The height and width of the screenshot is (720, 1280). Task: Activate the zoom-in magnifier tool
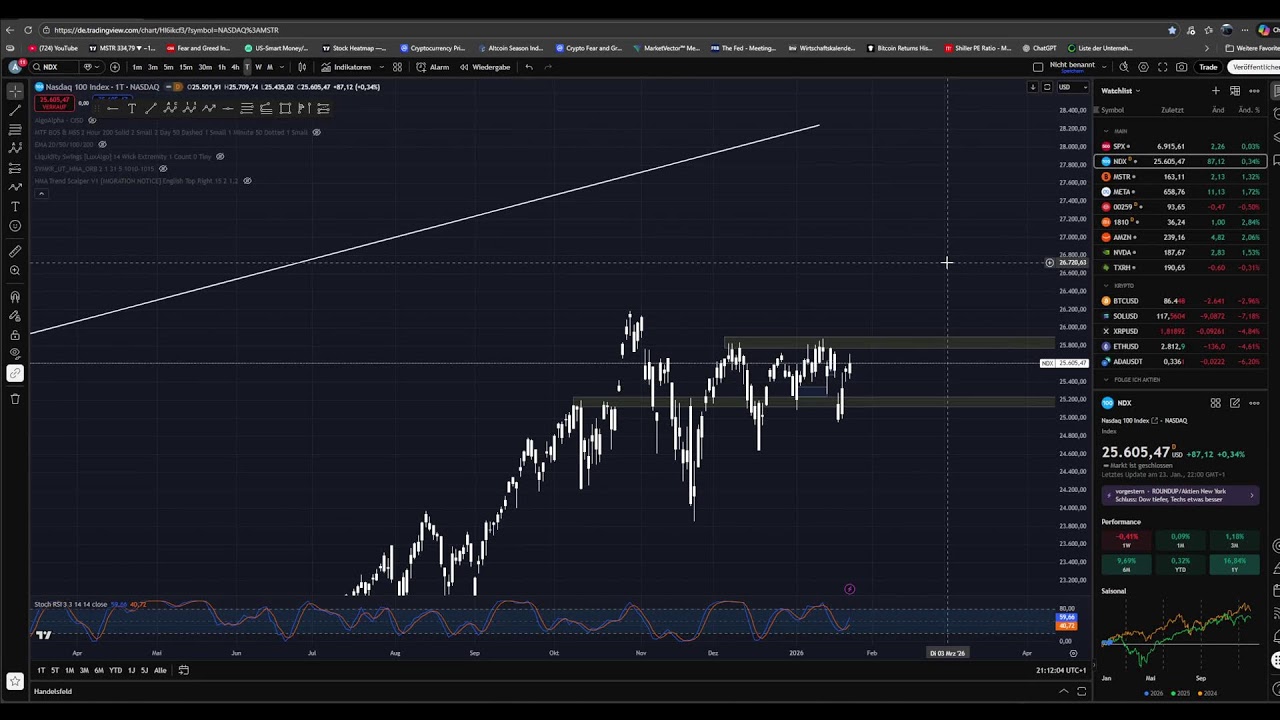tap(15, 270)
